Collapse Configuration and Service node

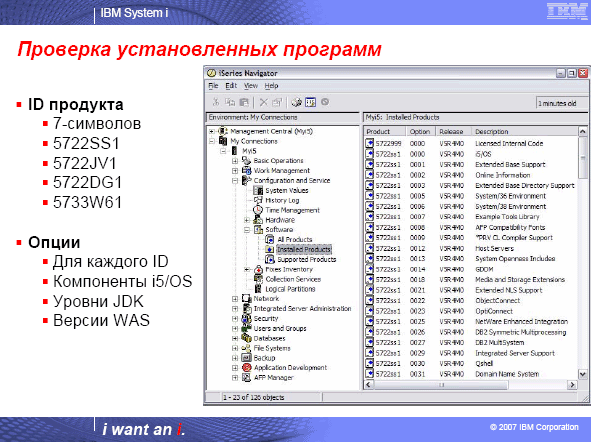click(x=235, y=180)
